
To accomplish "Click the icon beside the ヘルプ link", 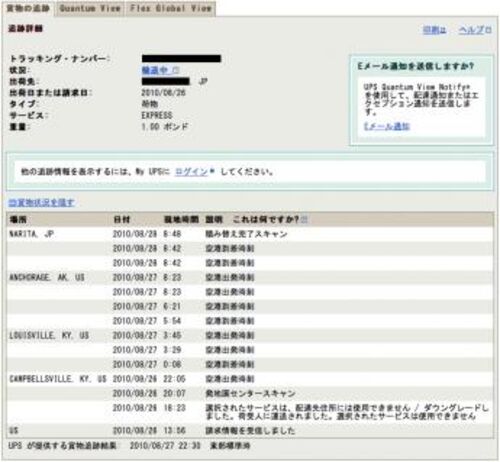I will pos(488,30).
